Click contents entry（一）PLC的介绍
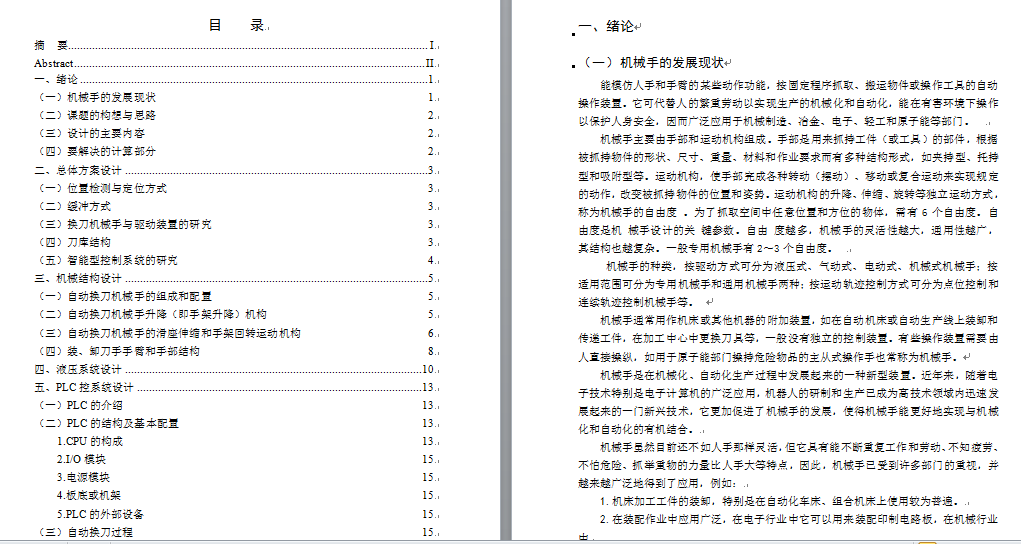This screenshot has height=544, width=1021. [236, 405]
